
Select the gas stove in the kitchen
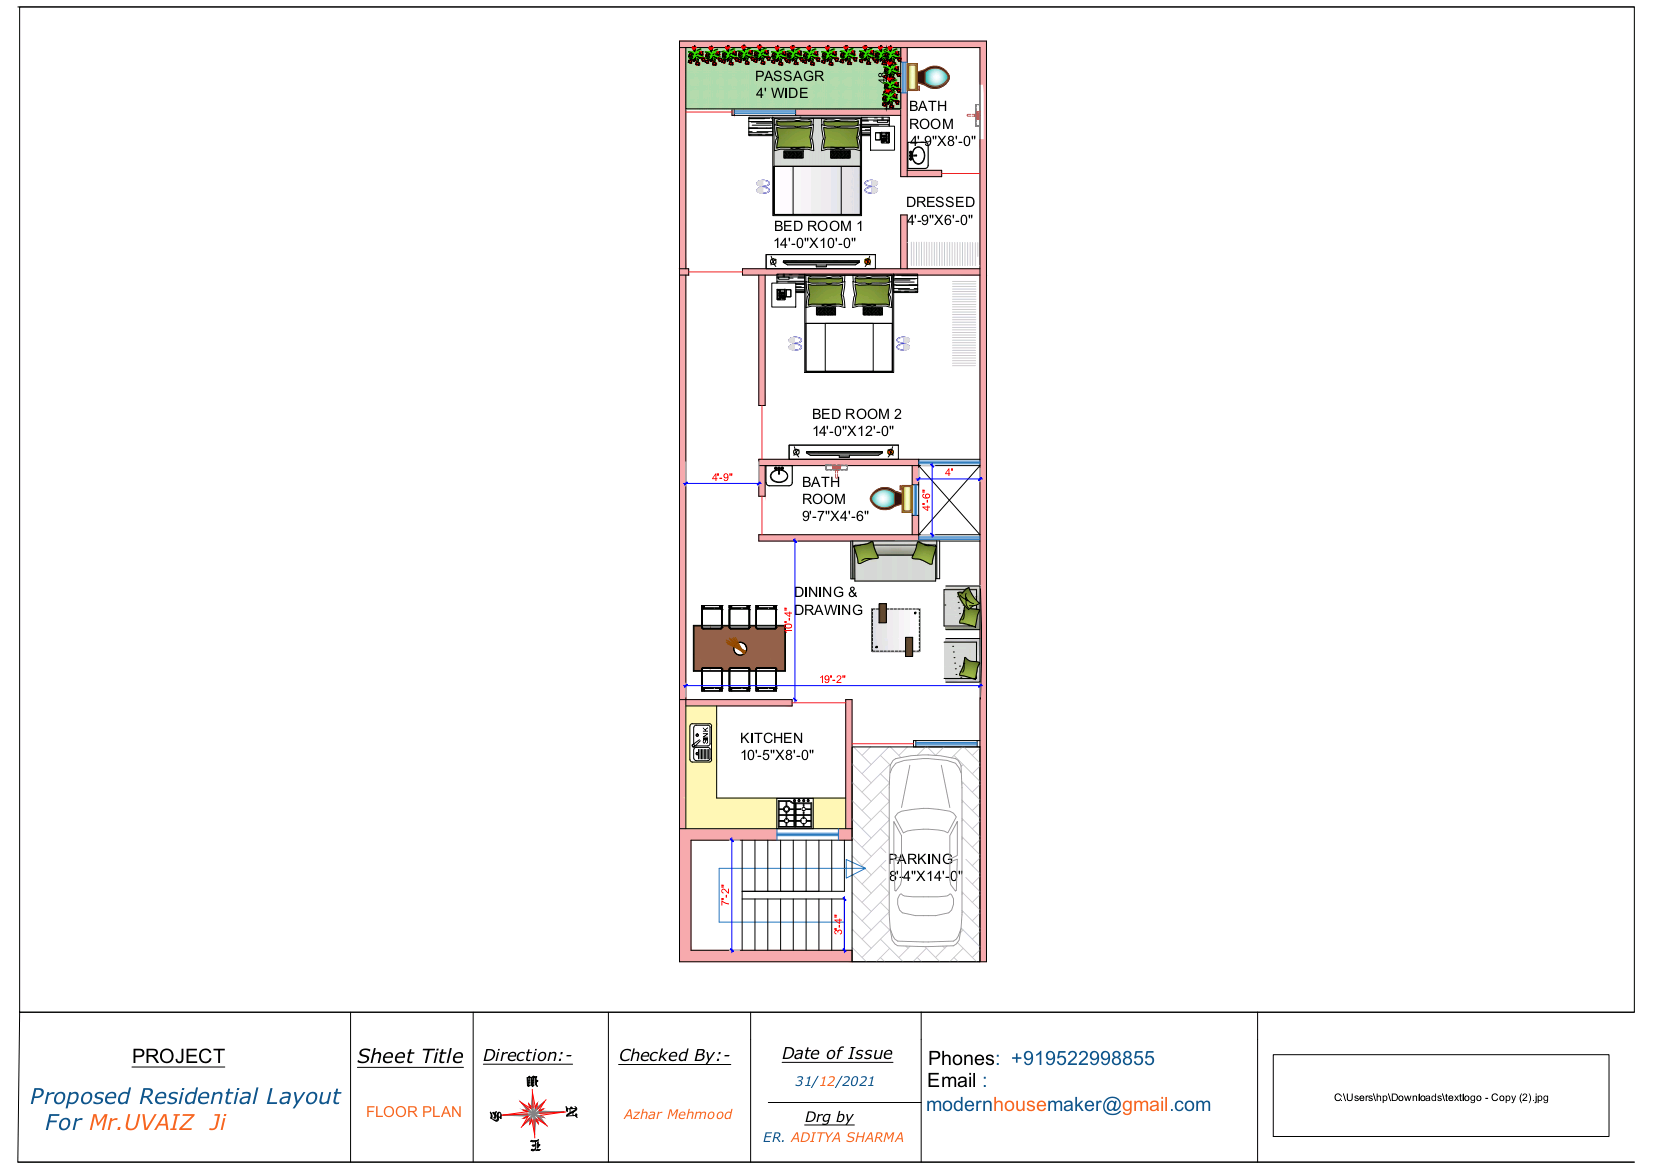(x=796, y=813)
